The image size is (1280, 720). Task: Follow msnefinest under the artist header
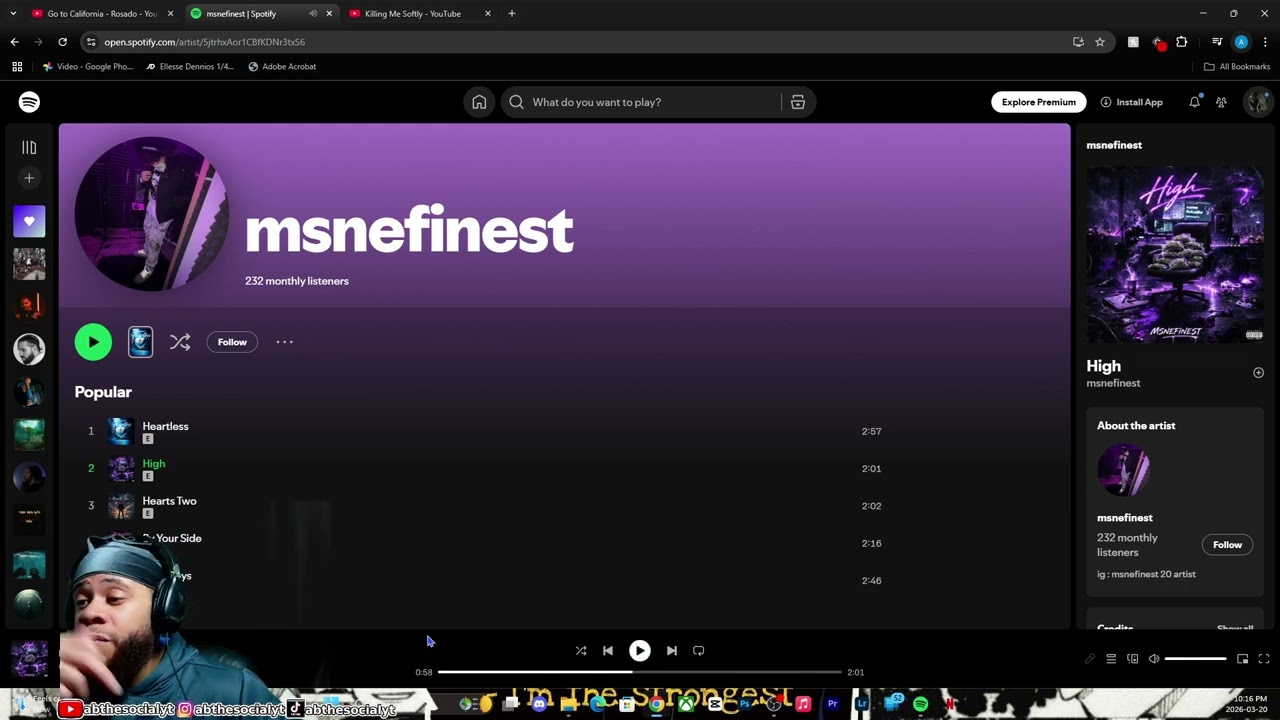232,342
